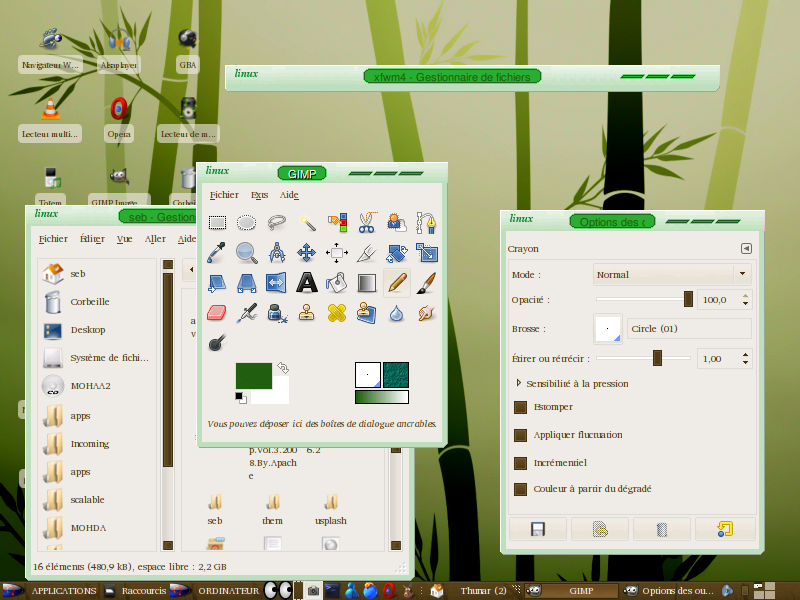Save tool options with the floppy button

pos(538,529)
